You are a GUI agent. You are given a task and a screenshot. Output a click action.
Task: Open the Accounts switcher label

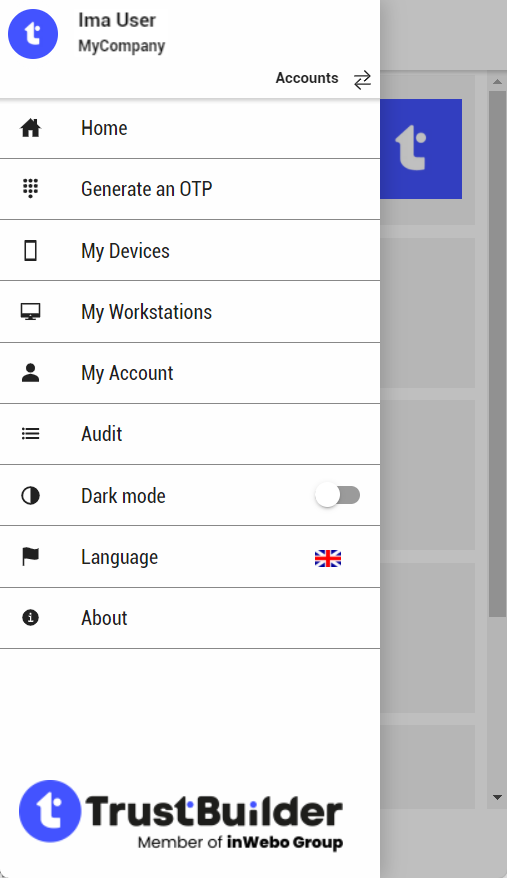coord(307,78)
